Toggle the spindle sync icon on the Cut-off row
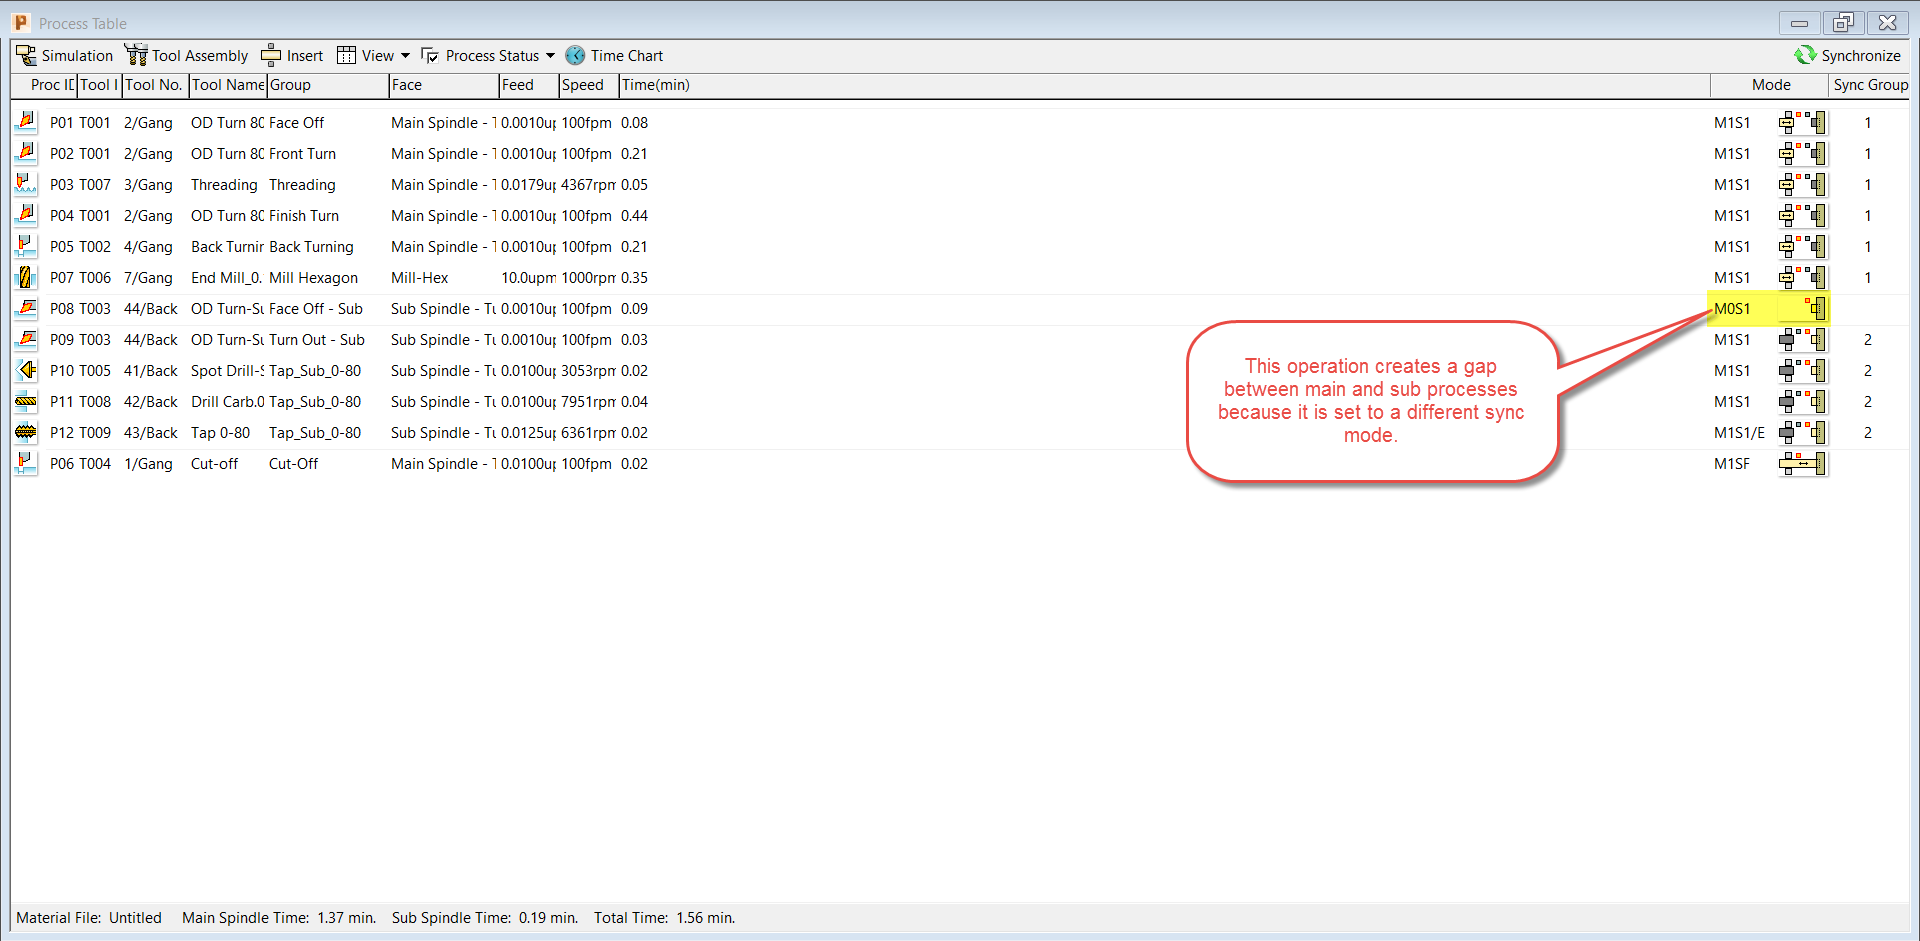 (x=1802, y=463)
